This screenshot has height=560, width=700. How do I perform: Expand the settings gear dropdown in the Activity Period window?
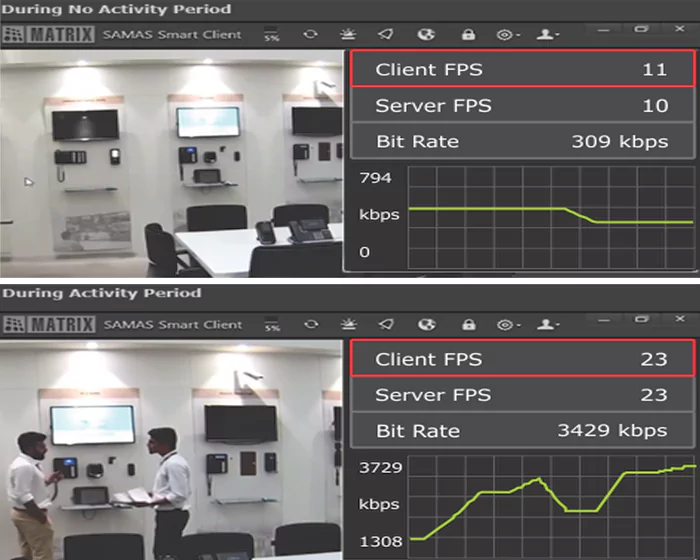[507, 324]
